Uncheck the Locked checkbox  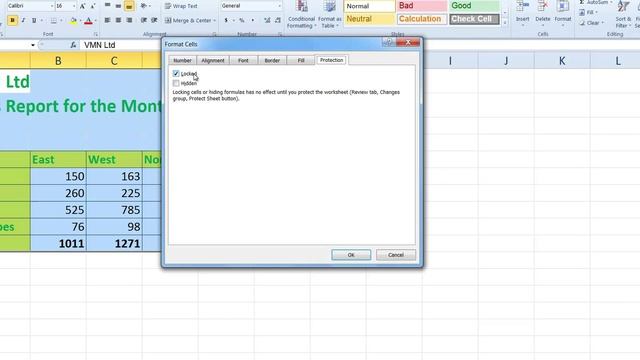tap(176, 73)
